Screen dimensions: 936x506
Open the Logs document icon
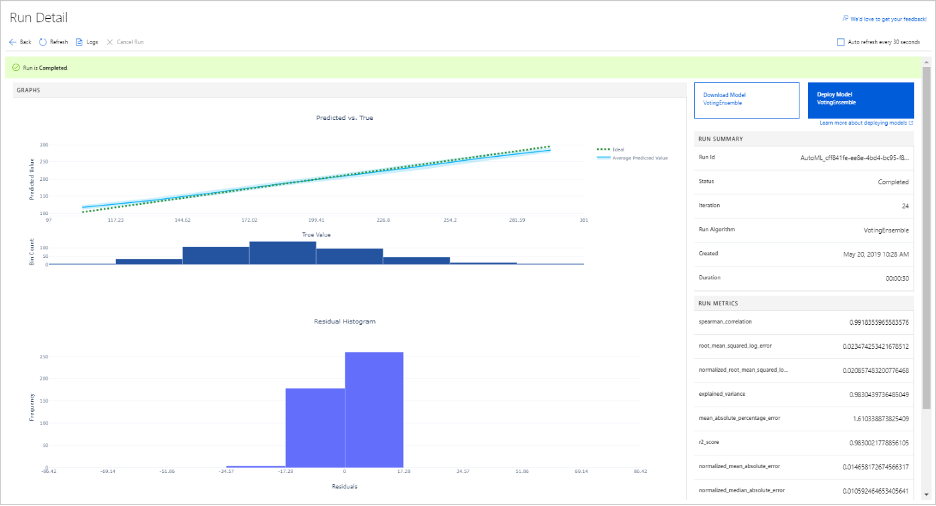pos(79,42)
